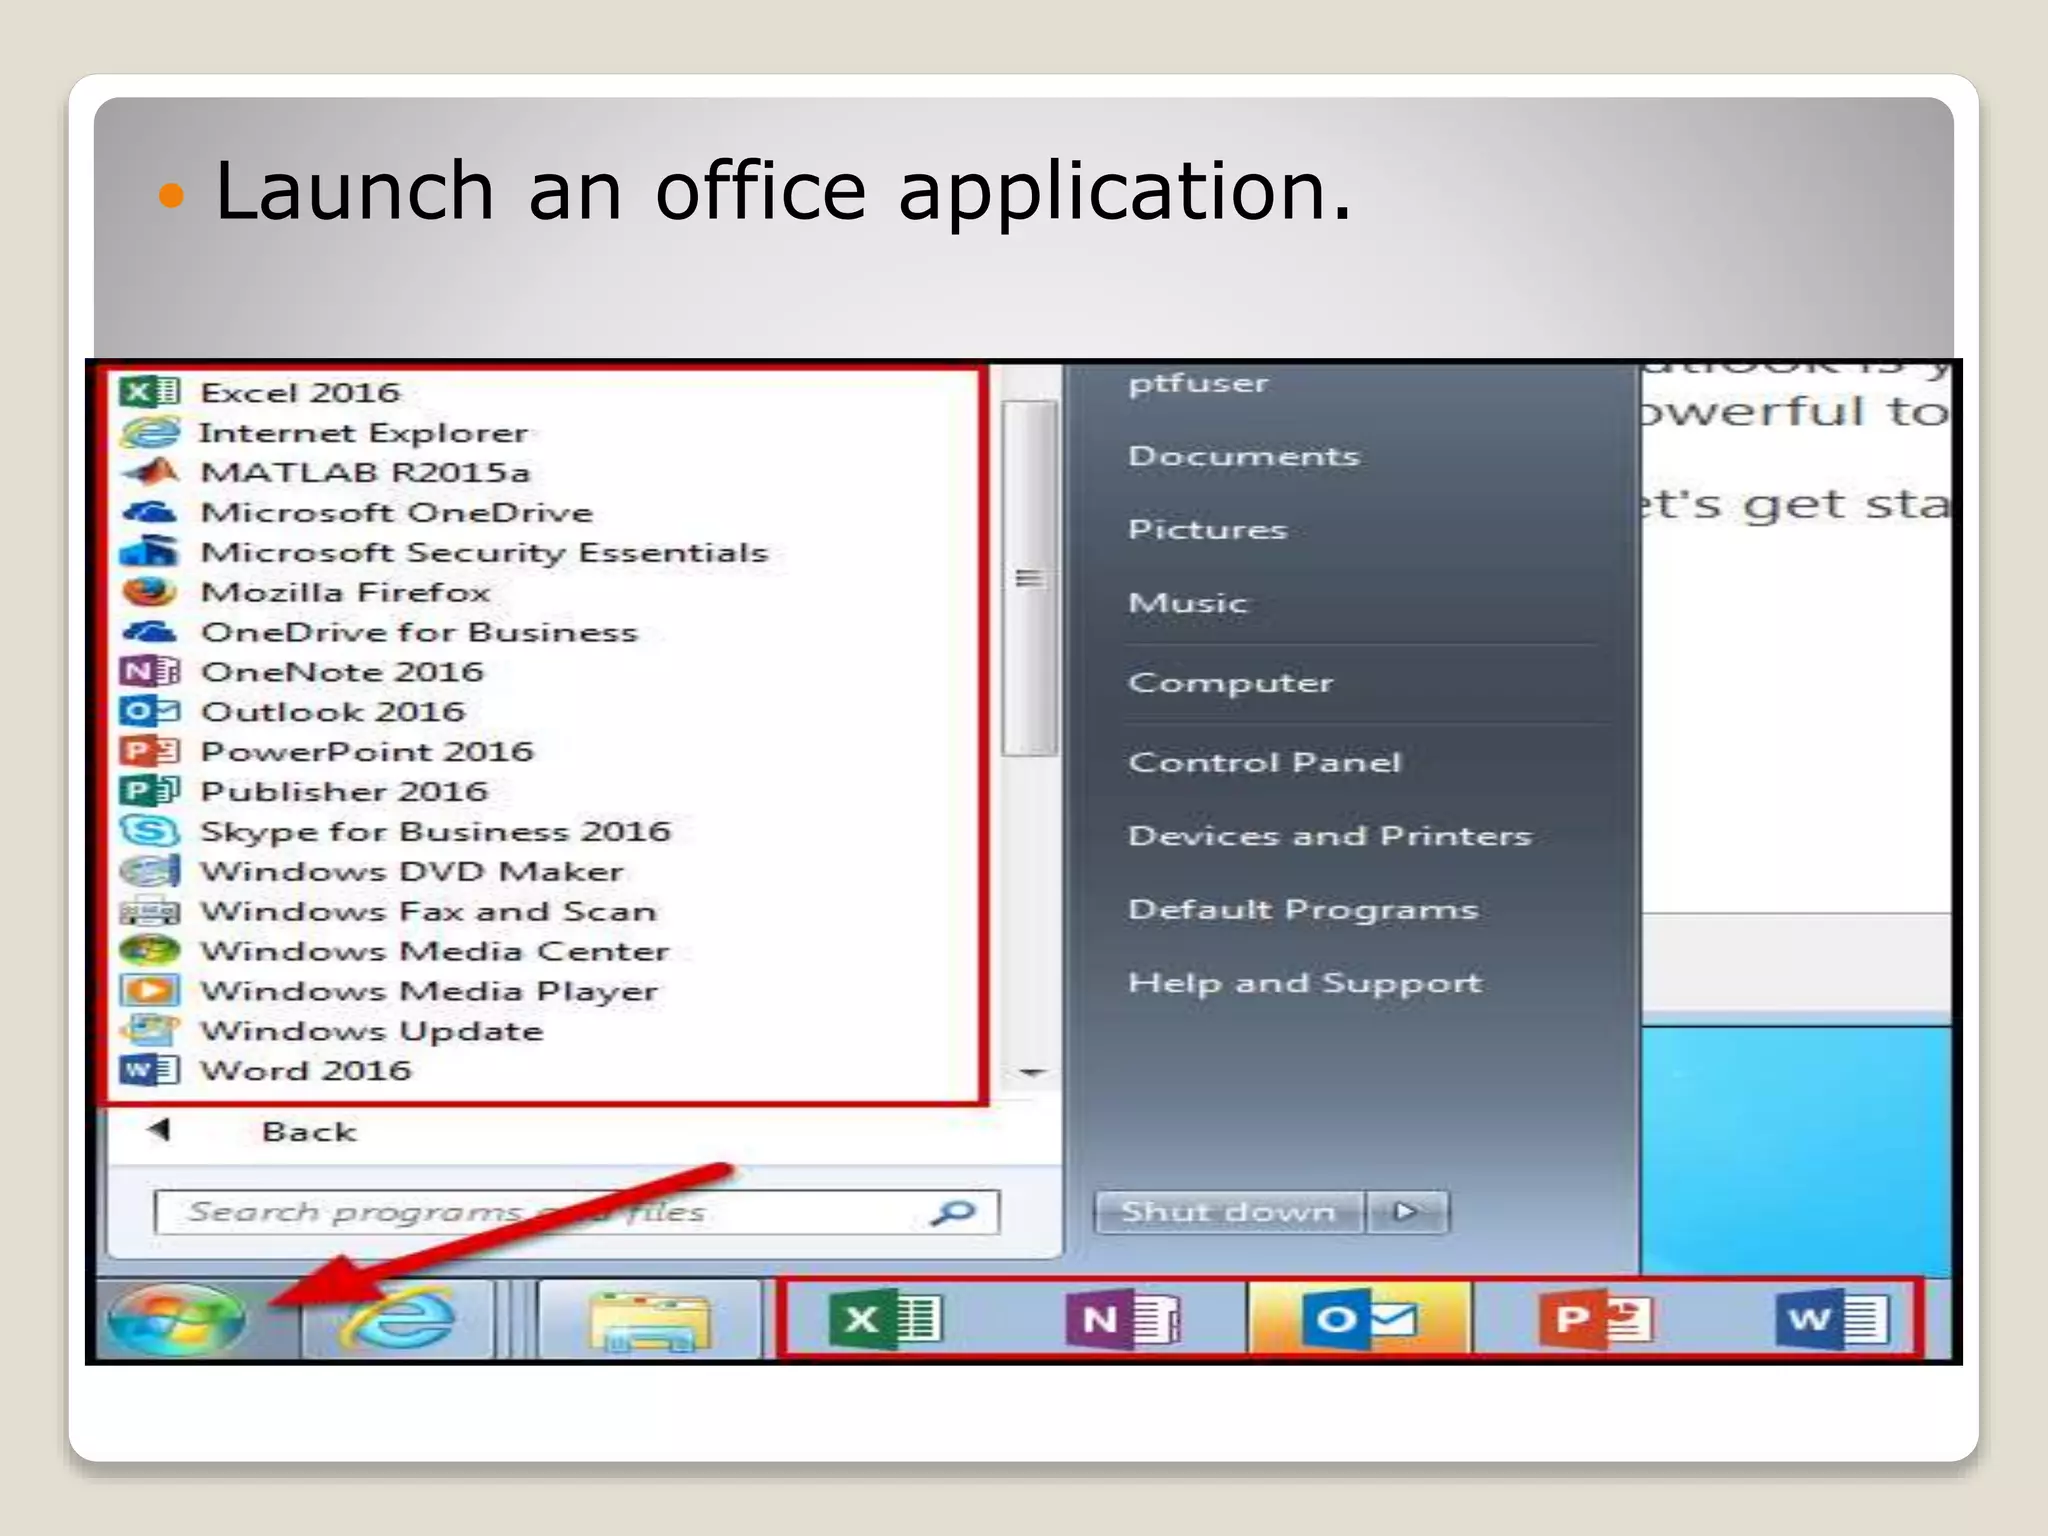Launch Excel from the taskbar
The image size is (2048, 1536).
[885, 1319]
